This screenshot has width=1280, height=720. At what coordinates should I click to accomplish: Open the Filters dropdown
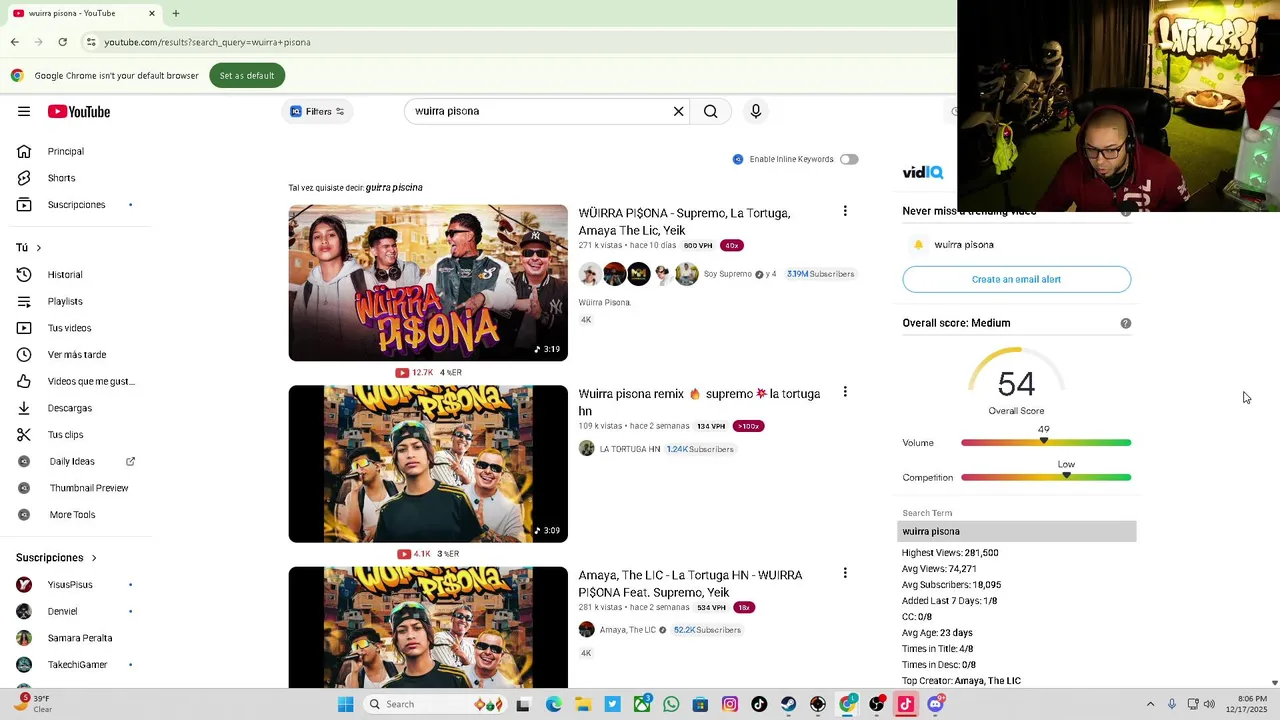(x=318, y=111)
